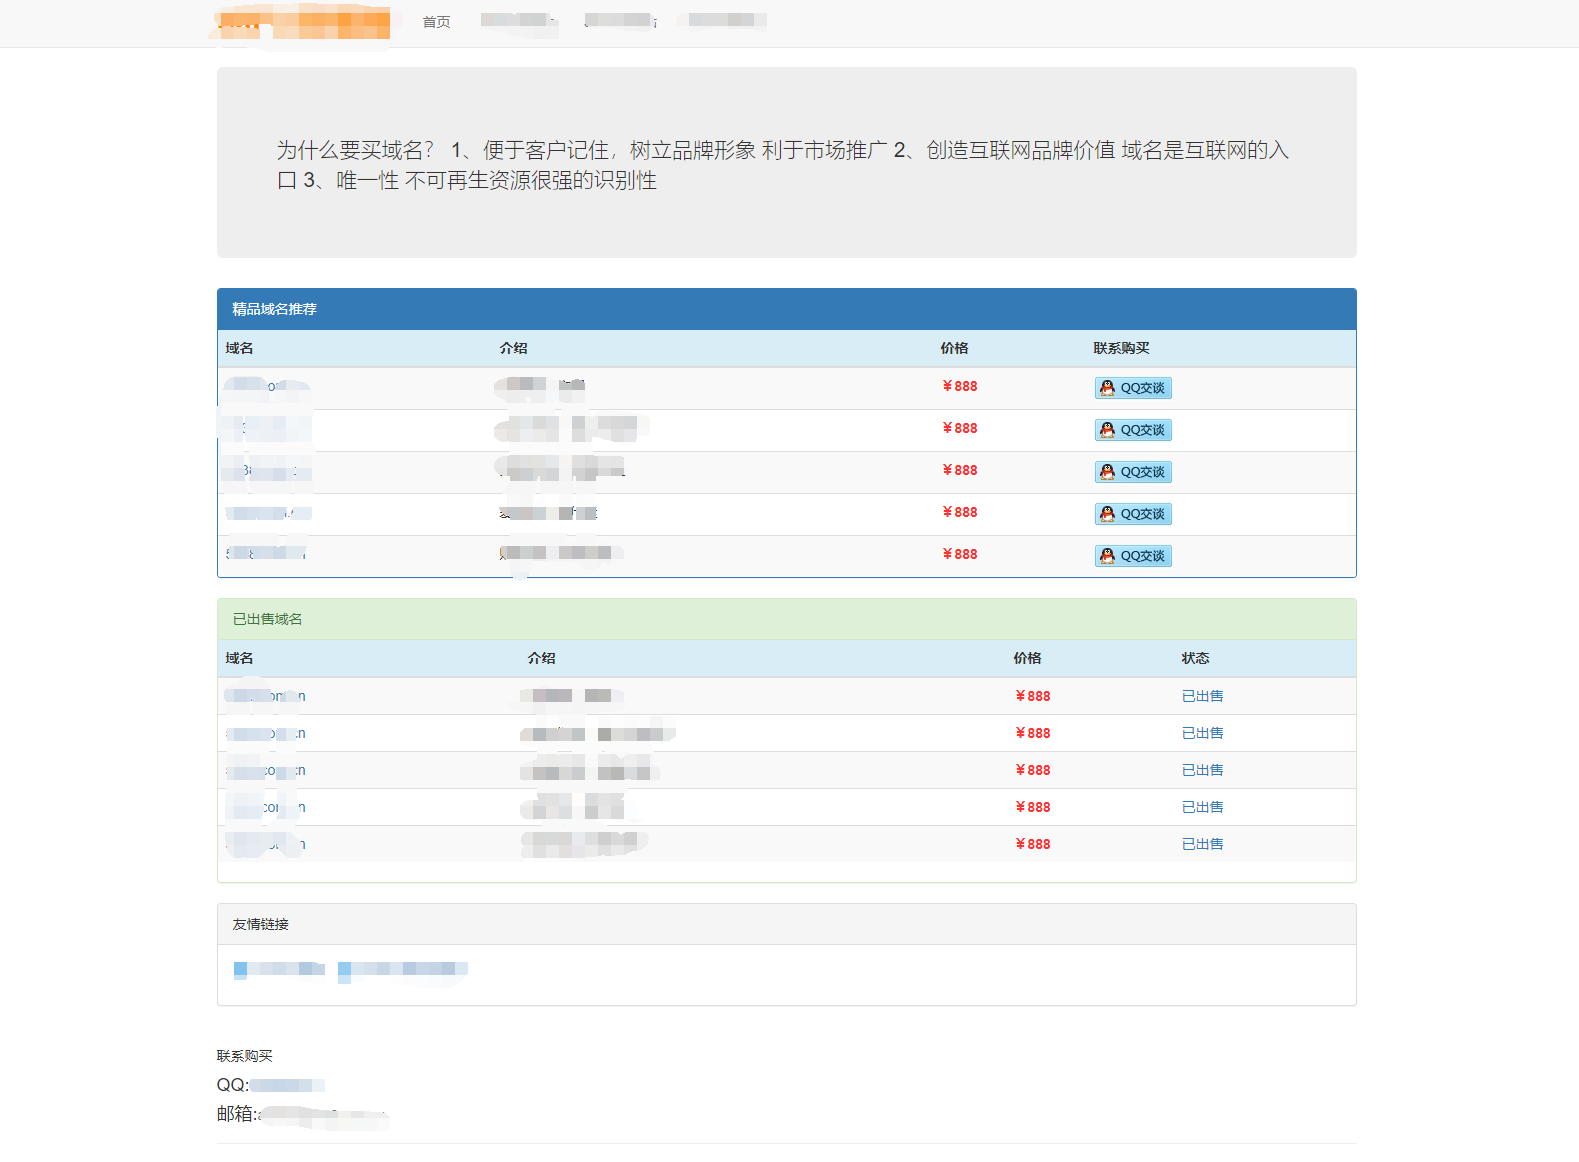Click QQ交谈 button in fifth featured domain row
Image resolution: width=1579 pixels, height=1162 pixels.
click(x=1133, y=556)
